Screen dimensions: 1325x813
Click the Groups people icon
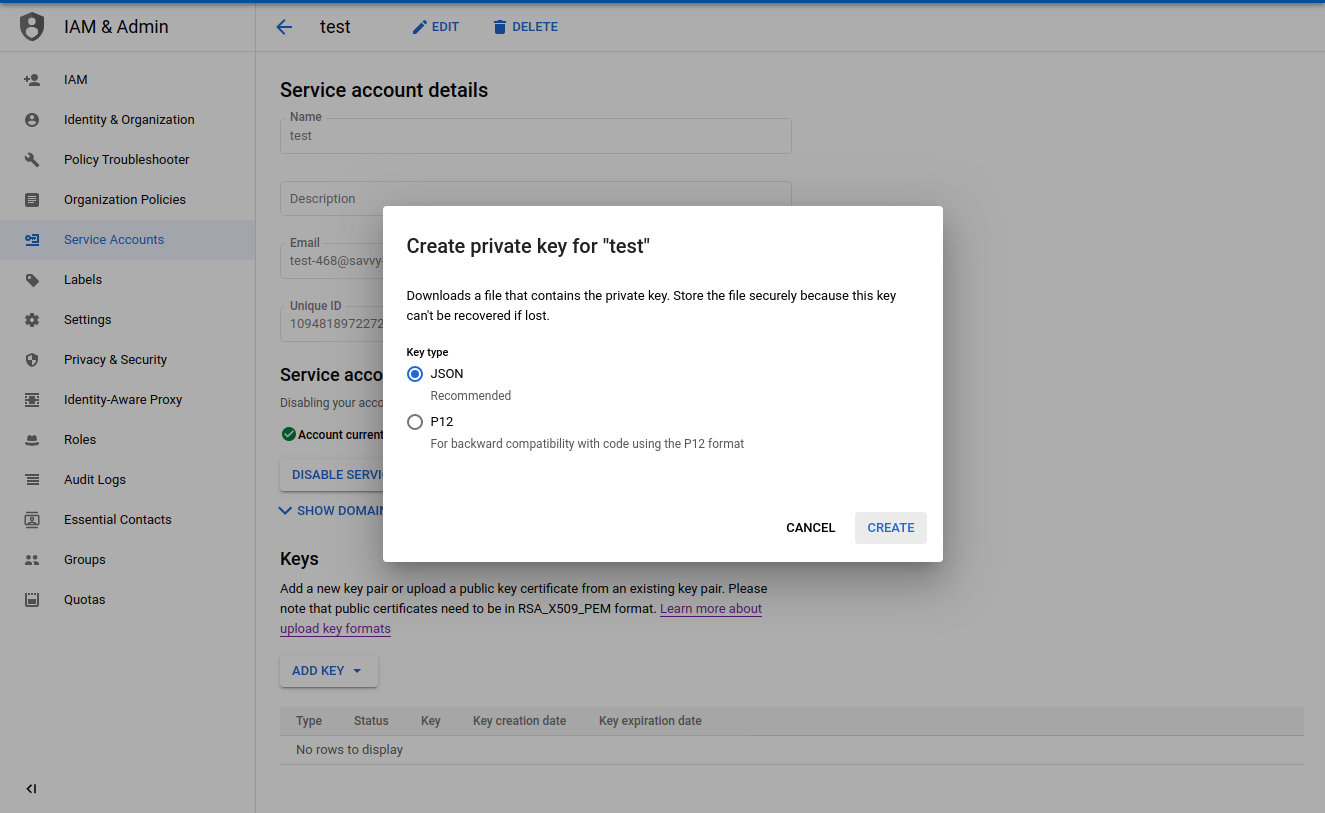point(32,560)
